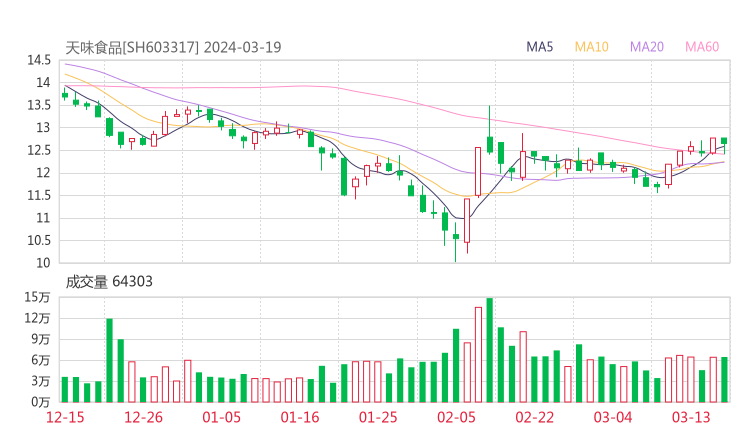Select the 02-22 date label
The width and height of the screenshot is (740, 440).
pyautogui.click(x=535, y=417)
